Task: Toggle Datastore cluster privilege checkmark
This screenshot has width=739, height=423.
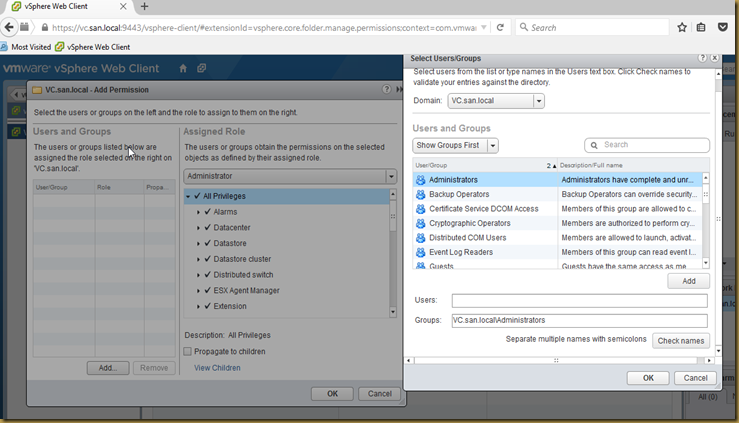Action: (x=207, y=259)
